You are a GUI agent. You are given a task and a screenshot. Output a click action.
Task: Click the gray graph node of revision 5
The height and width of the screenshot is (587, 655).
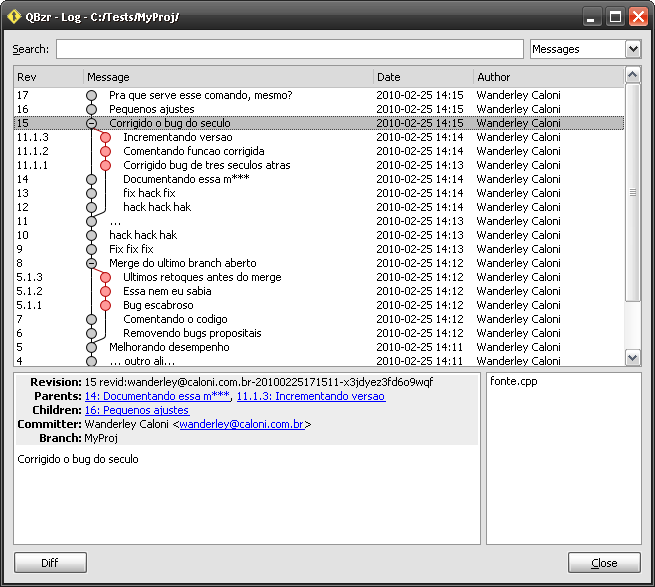click(x=91, y=347)
